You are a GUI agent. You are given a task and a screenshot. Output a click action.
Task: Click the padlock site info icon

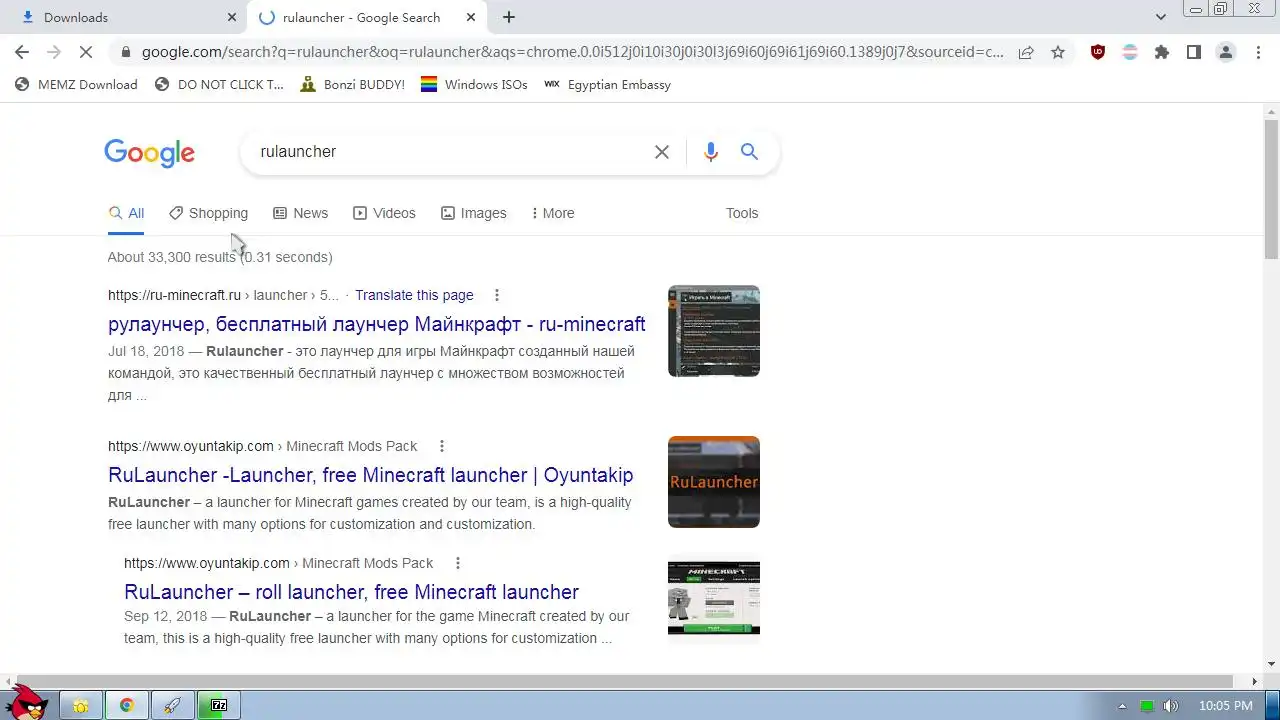[125, 52]
